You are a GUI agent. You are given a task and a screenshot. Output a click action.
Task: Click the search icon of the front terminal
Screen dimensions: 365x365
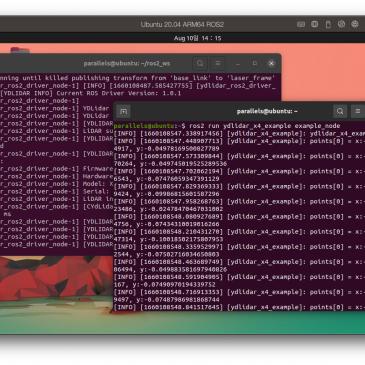(x=340, y=111)
